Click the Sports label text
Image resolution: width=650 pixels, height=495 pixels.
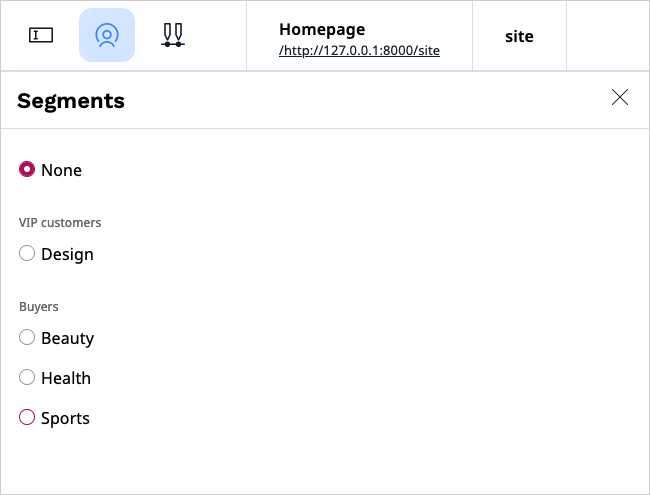[x=65, y=418]
